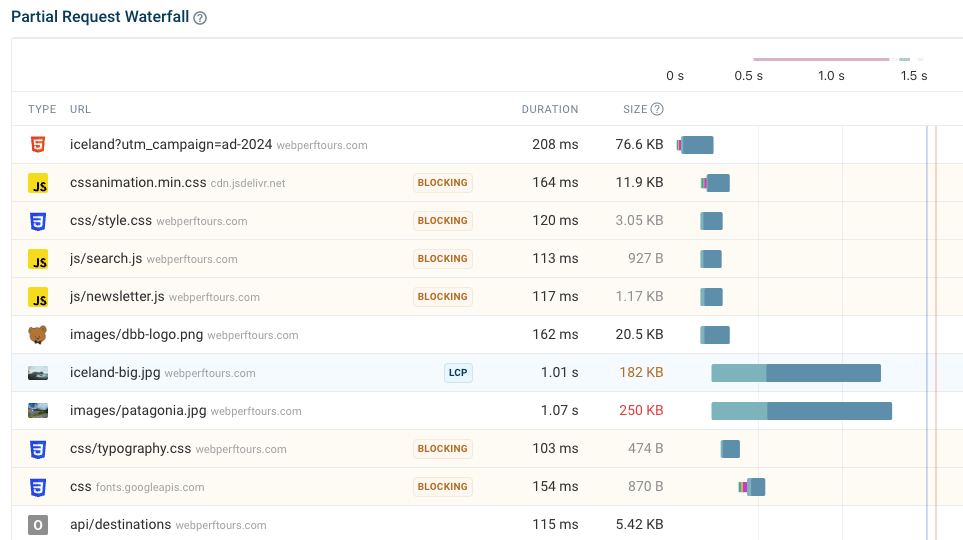Click the patagonia.jpg image thumbnail

coord(38,411)
